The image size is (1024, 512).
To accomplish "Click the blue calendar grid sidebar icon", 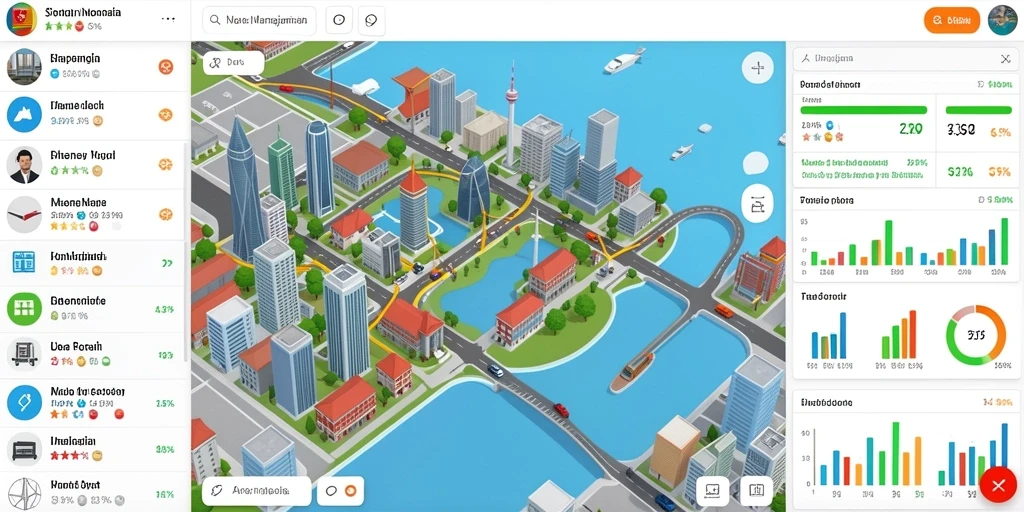I will click(x=24, y=263).
